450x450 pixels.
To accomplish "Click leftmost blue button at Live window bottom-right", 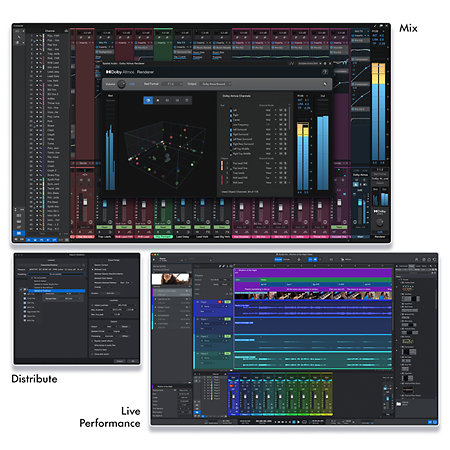I will (x=430, y=422).
